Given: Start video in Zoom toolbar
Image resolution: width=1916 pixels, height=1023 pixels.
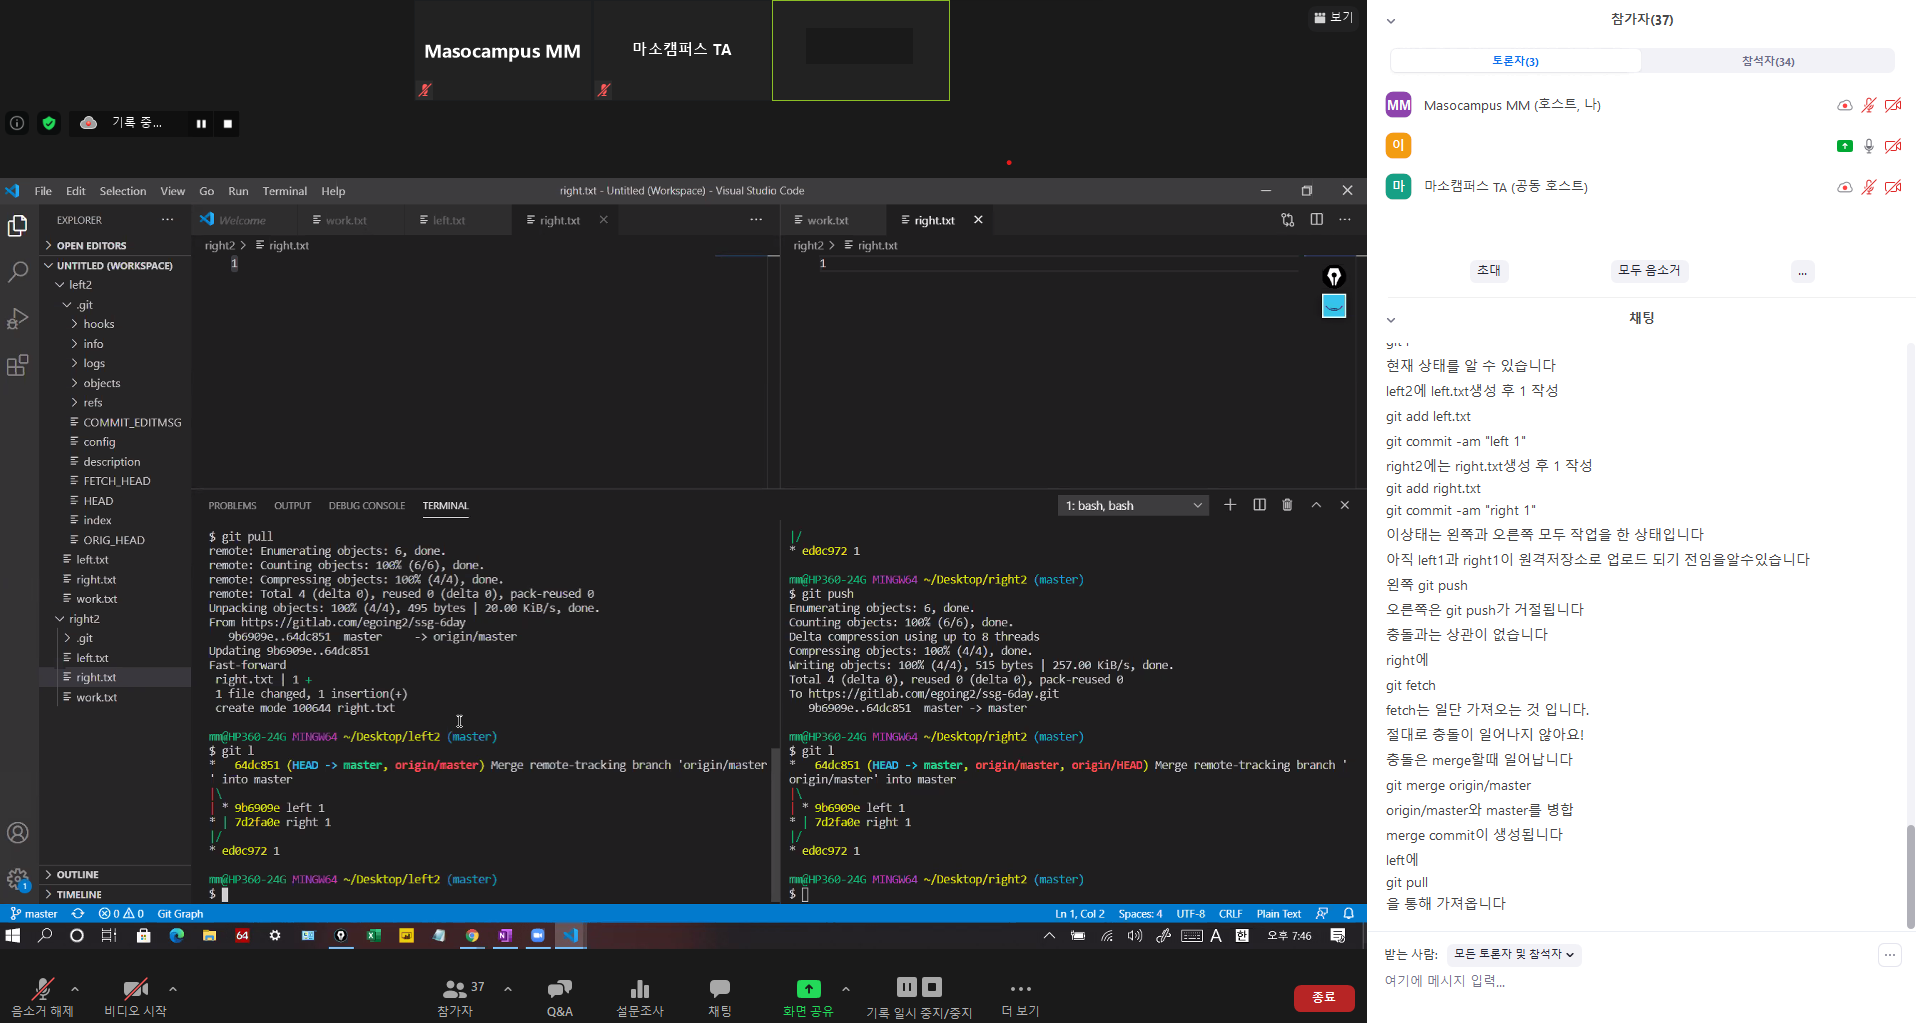Looking at the screenshot, I should point(135,996).
